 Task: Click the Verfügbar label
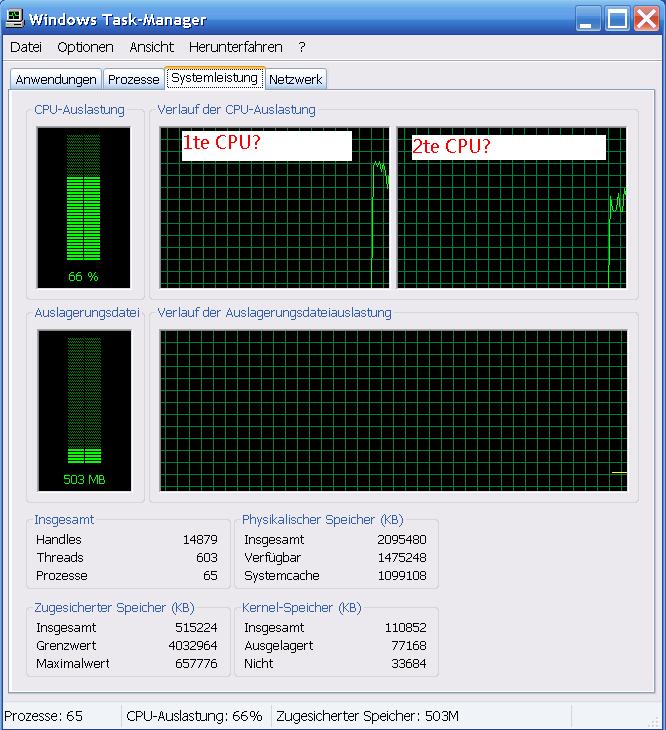click(273, 558)
